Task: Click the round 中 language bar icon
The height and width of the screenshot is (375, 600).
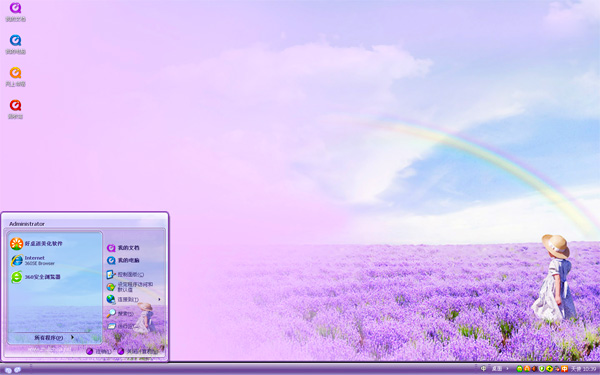Action: pos(483,368)
